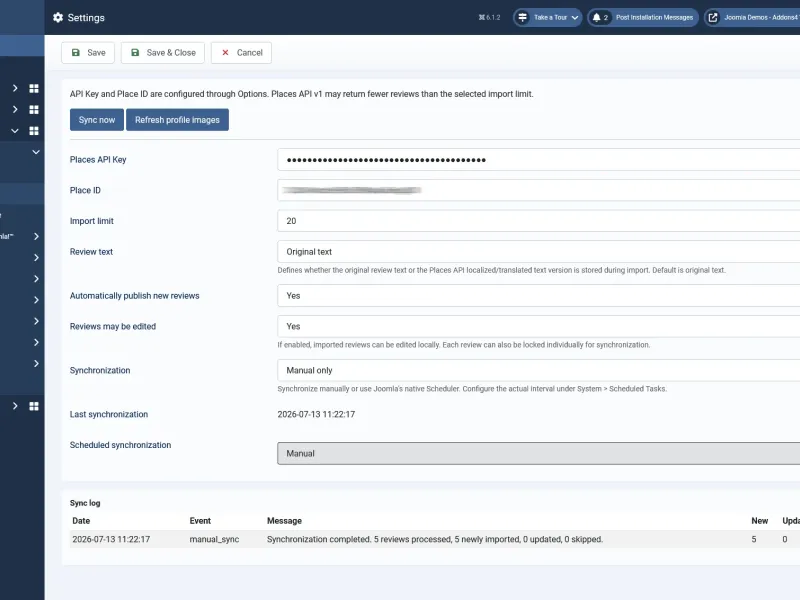
Task: Click the Places API Key label
Action: (98, 160)
